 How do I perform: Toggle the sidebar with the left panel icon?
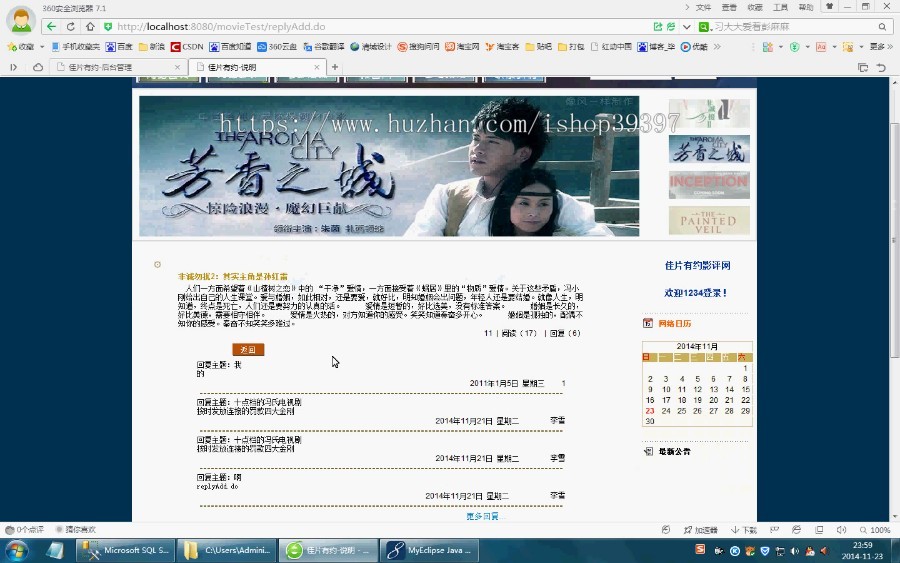(x=13, y=67)
